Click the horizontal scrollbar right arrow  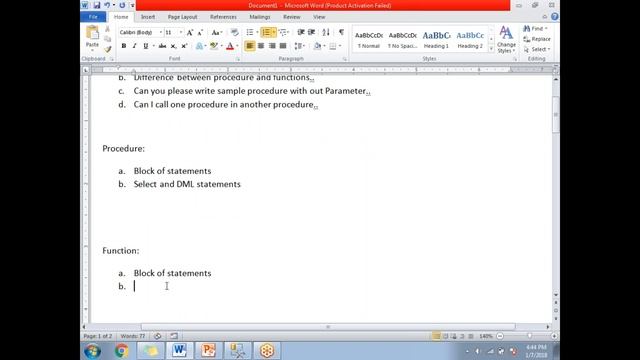tap(548, 327)
